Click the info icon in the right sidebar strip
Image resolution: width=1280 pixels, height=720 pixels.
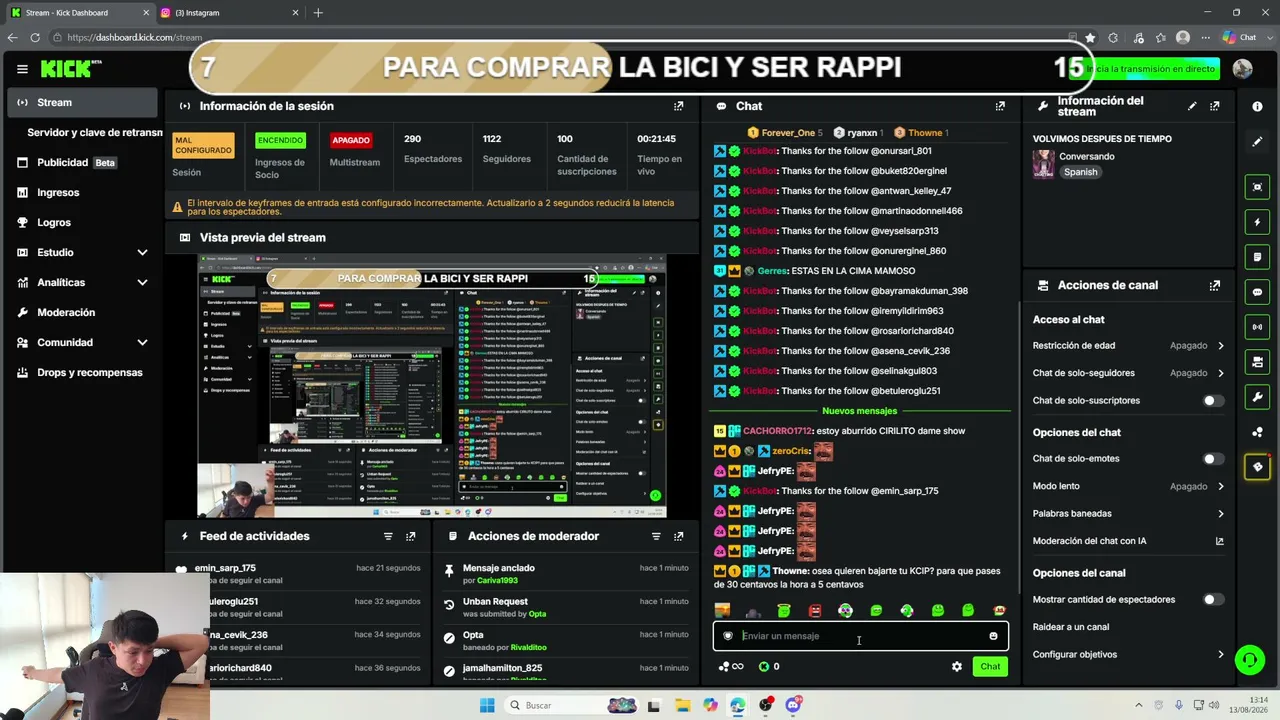point(1257,107)
